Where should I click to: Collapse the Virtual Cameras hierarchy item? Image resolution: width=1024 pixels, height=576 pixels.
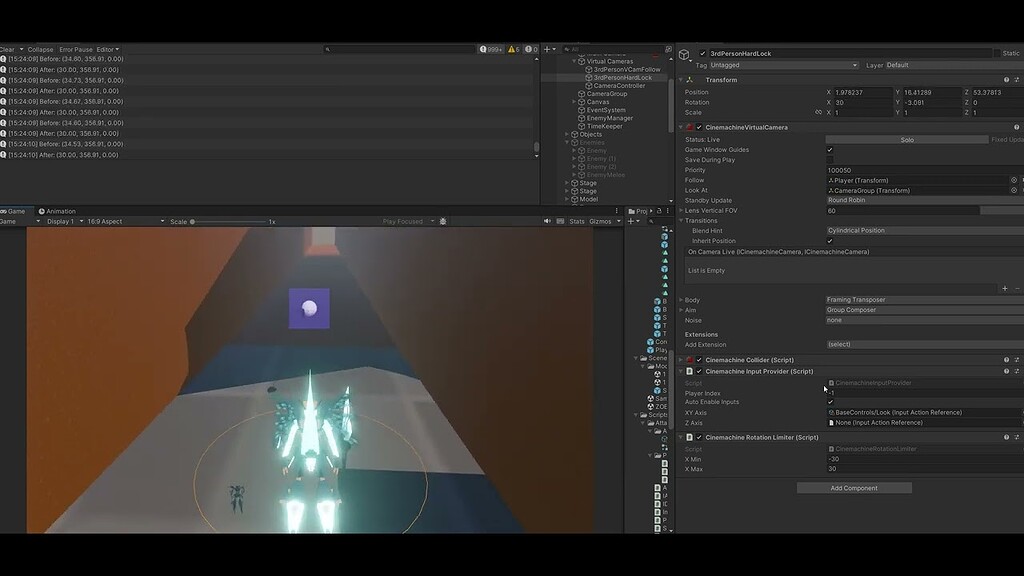click(x=574, y=59)
